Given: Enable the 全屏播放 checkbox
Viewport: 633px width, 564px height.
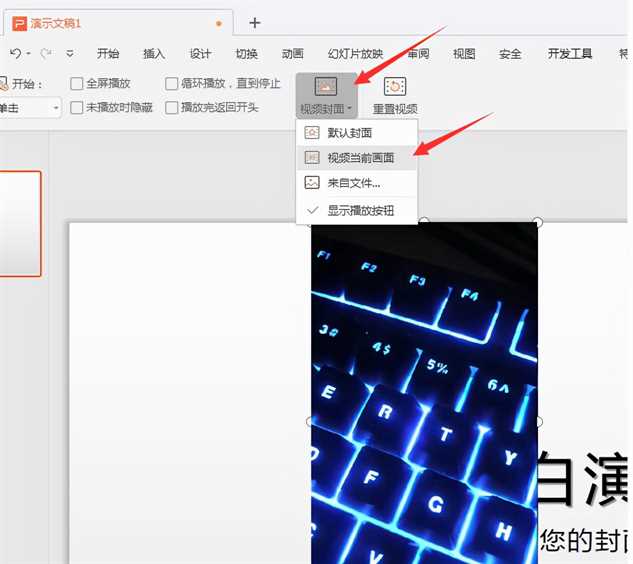Looking at the screenshot, I should 77,84.
